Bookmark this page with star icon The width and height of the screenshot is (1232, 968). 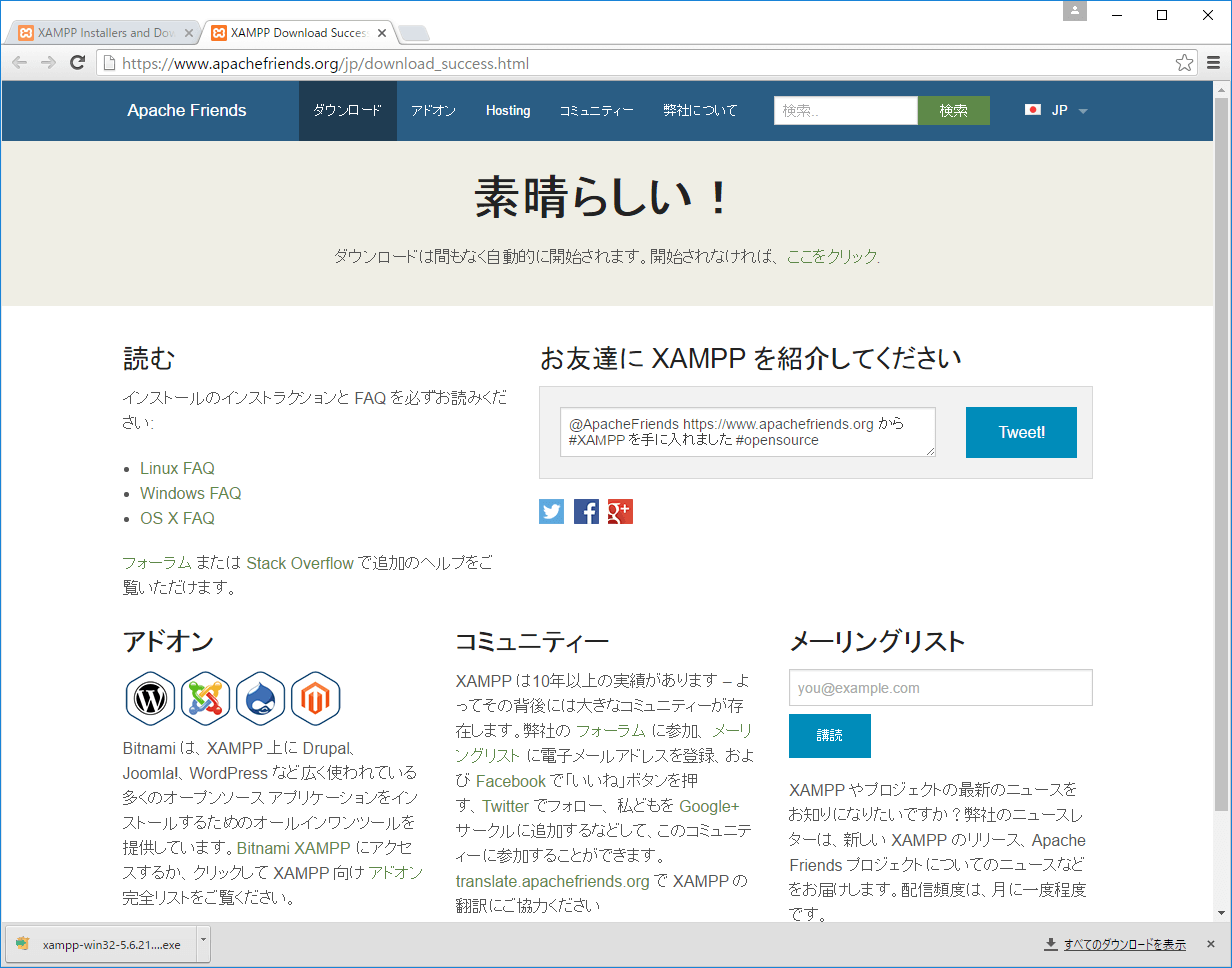1184,63
